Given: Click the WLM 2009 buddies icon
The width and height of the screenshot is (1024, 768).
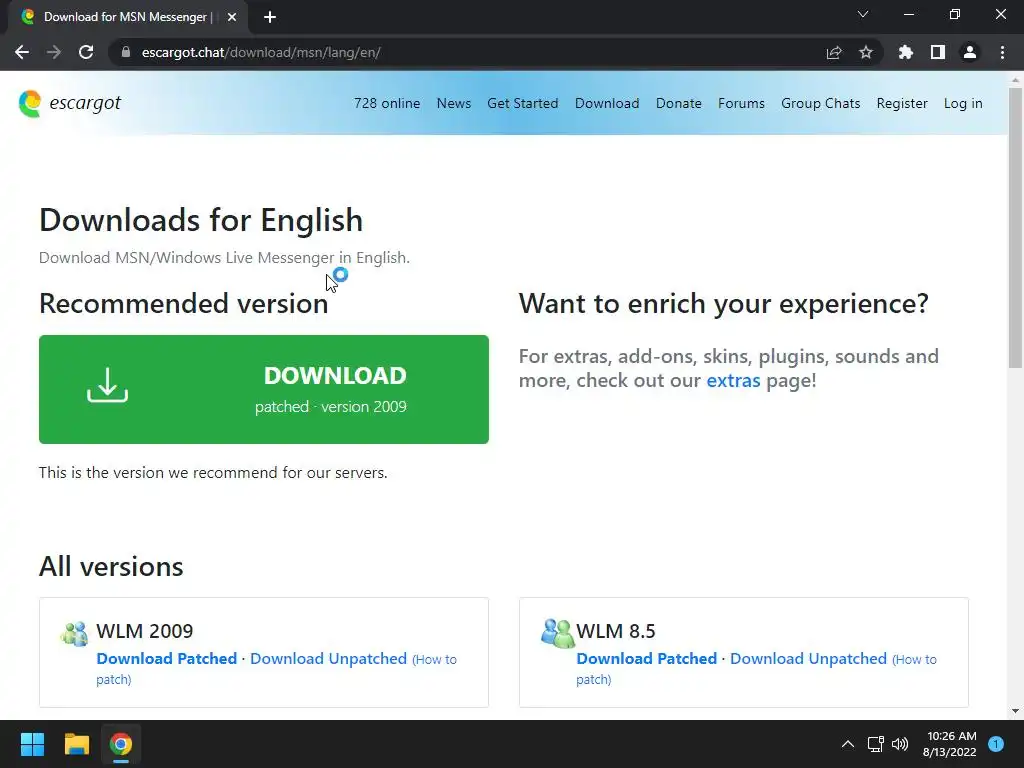Looking at the screenshot, I should click(74, 633).
